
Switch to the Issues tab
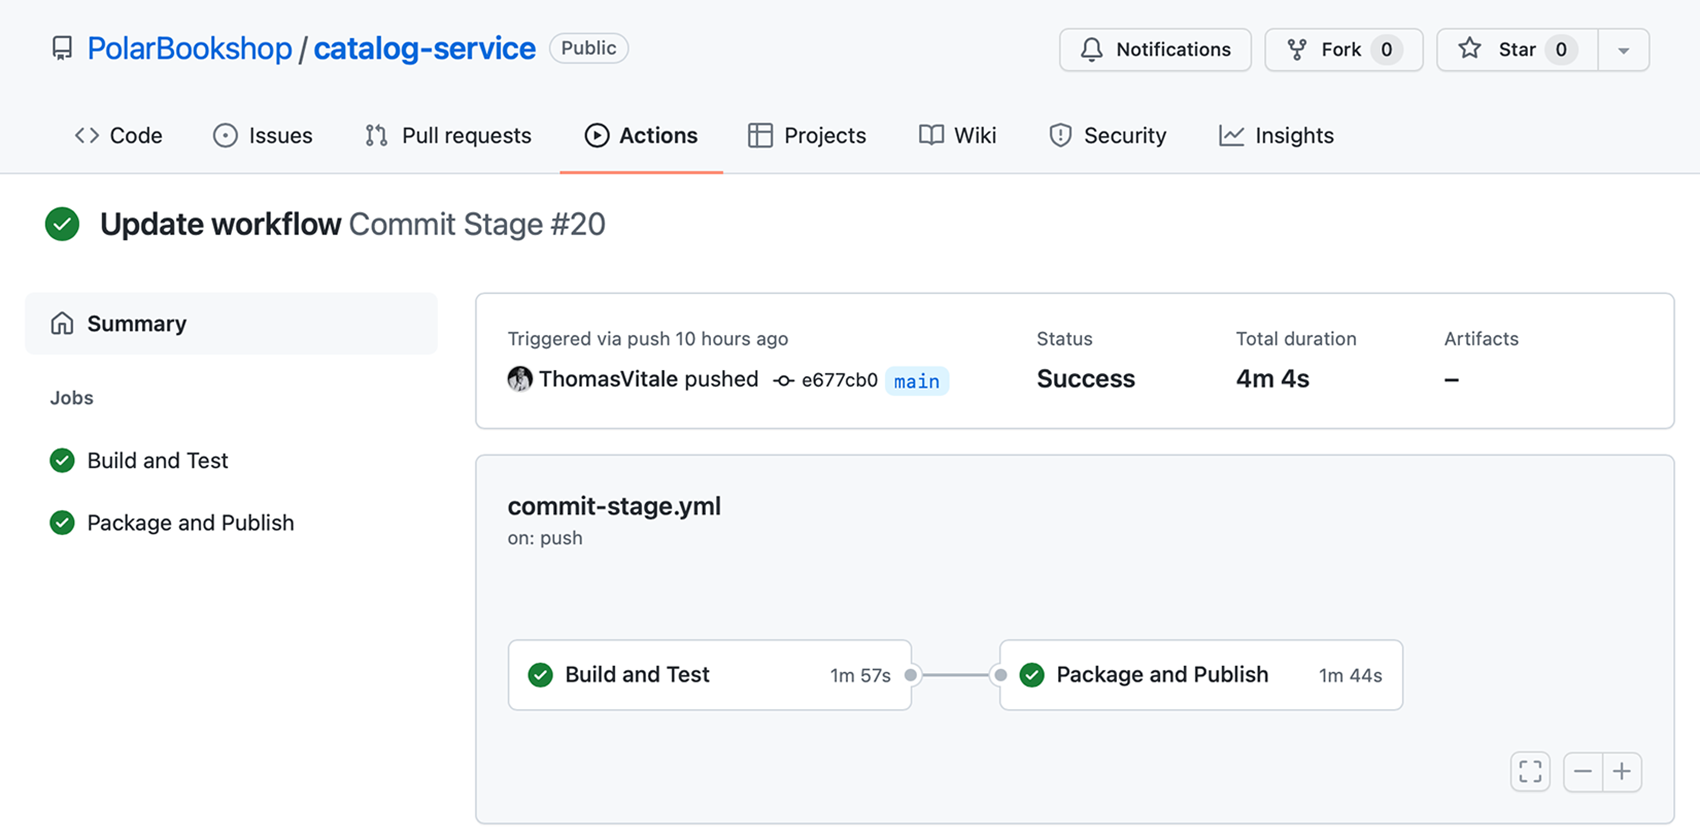point(262,135)
